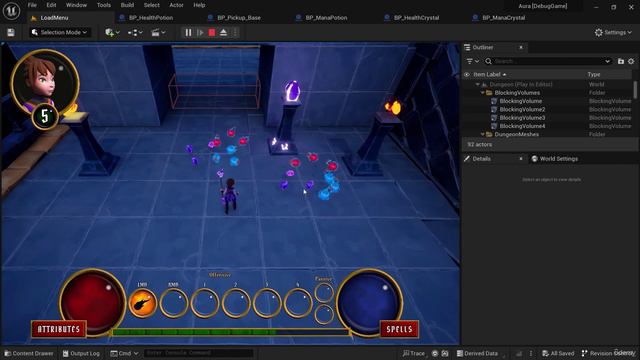Open the Help menu
Viewport: 640px width, 360px height.
pyautogui.click(x=199, y=5)
